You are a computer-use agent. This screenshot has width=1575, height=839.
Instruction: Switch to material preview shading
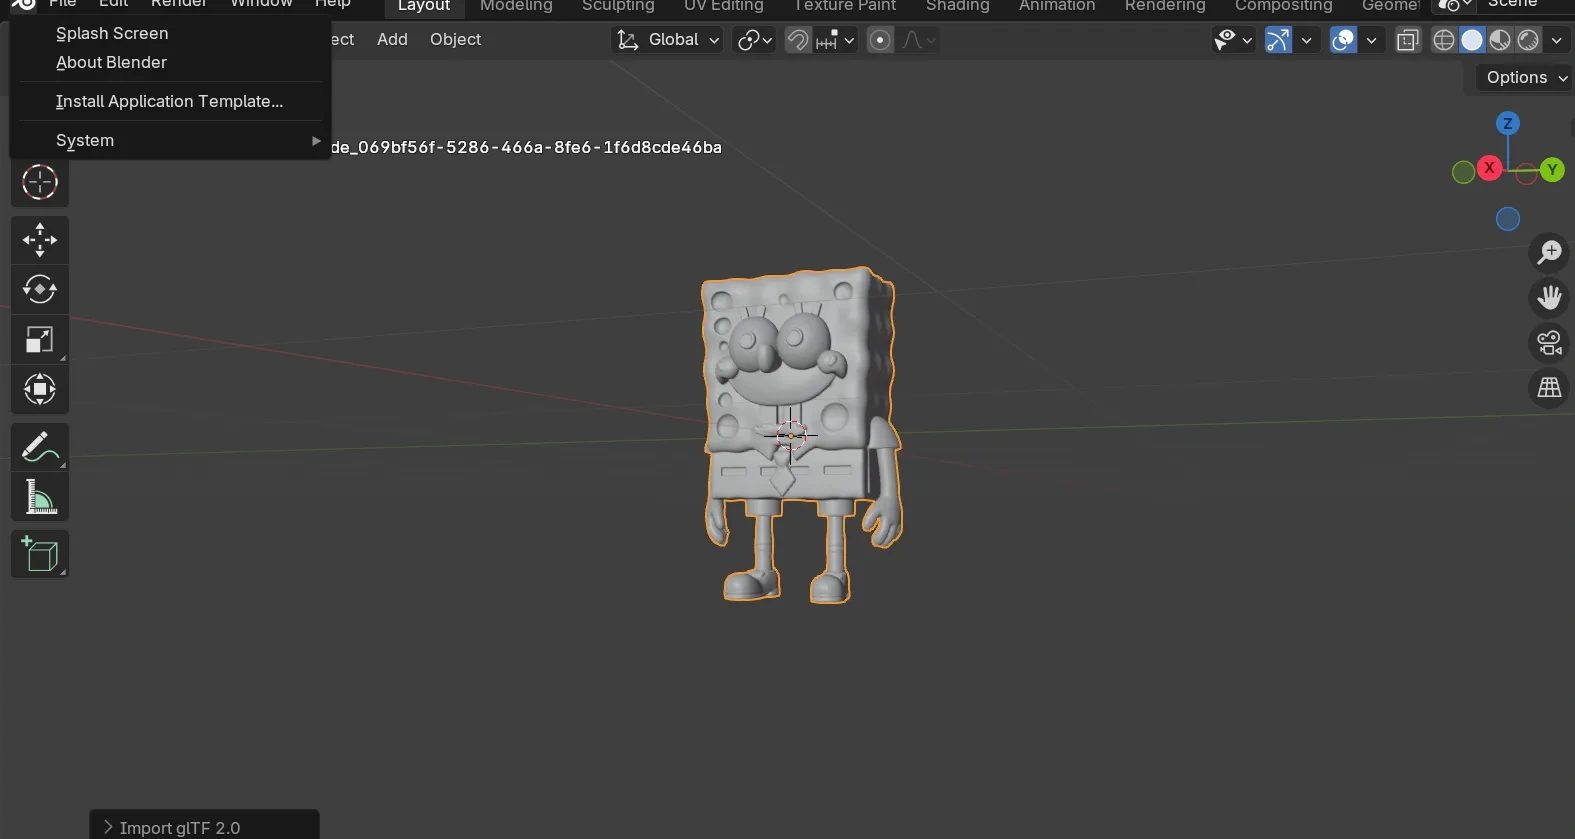(1500, 40)
